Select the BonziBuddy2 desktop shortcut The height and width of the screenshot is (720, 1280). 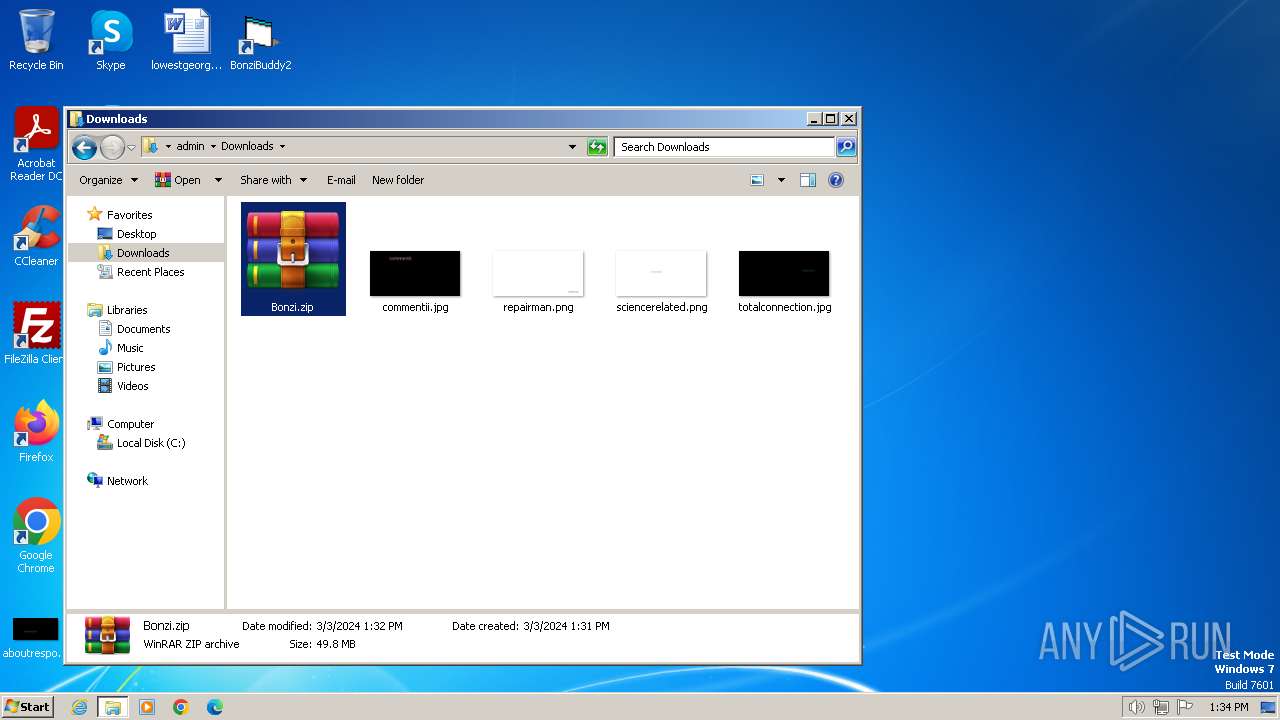[x=260, y=40]
